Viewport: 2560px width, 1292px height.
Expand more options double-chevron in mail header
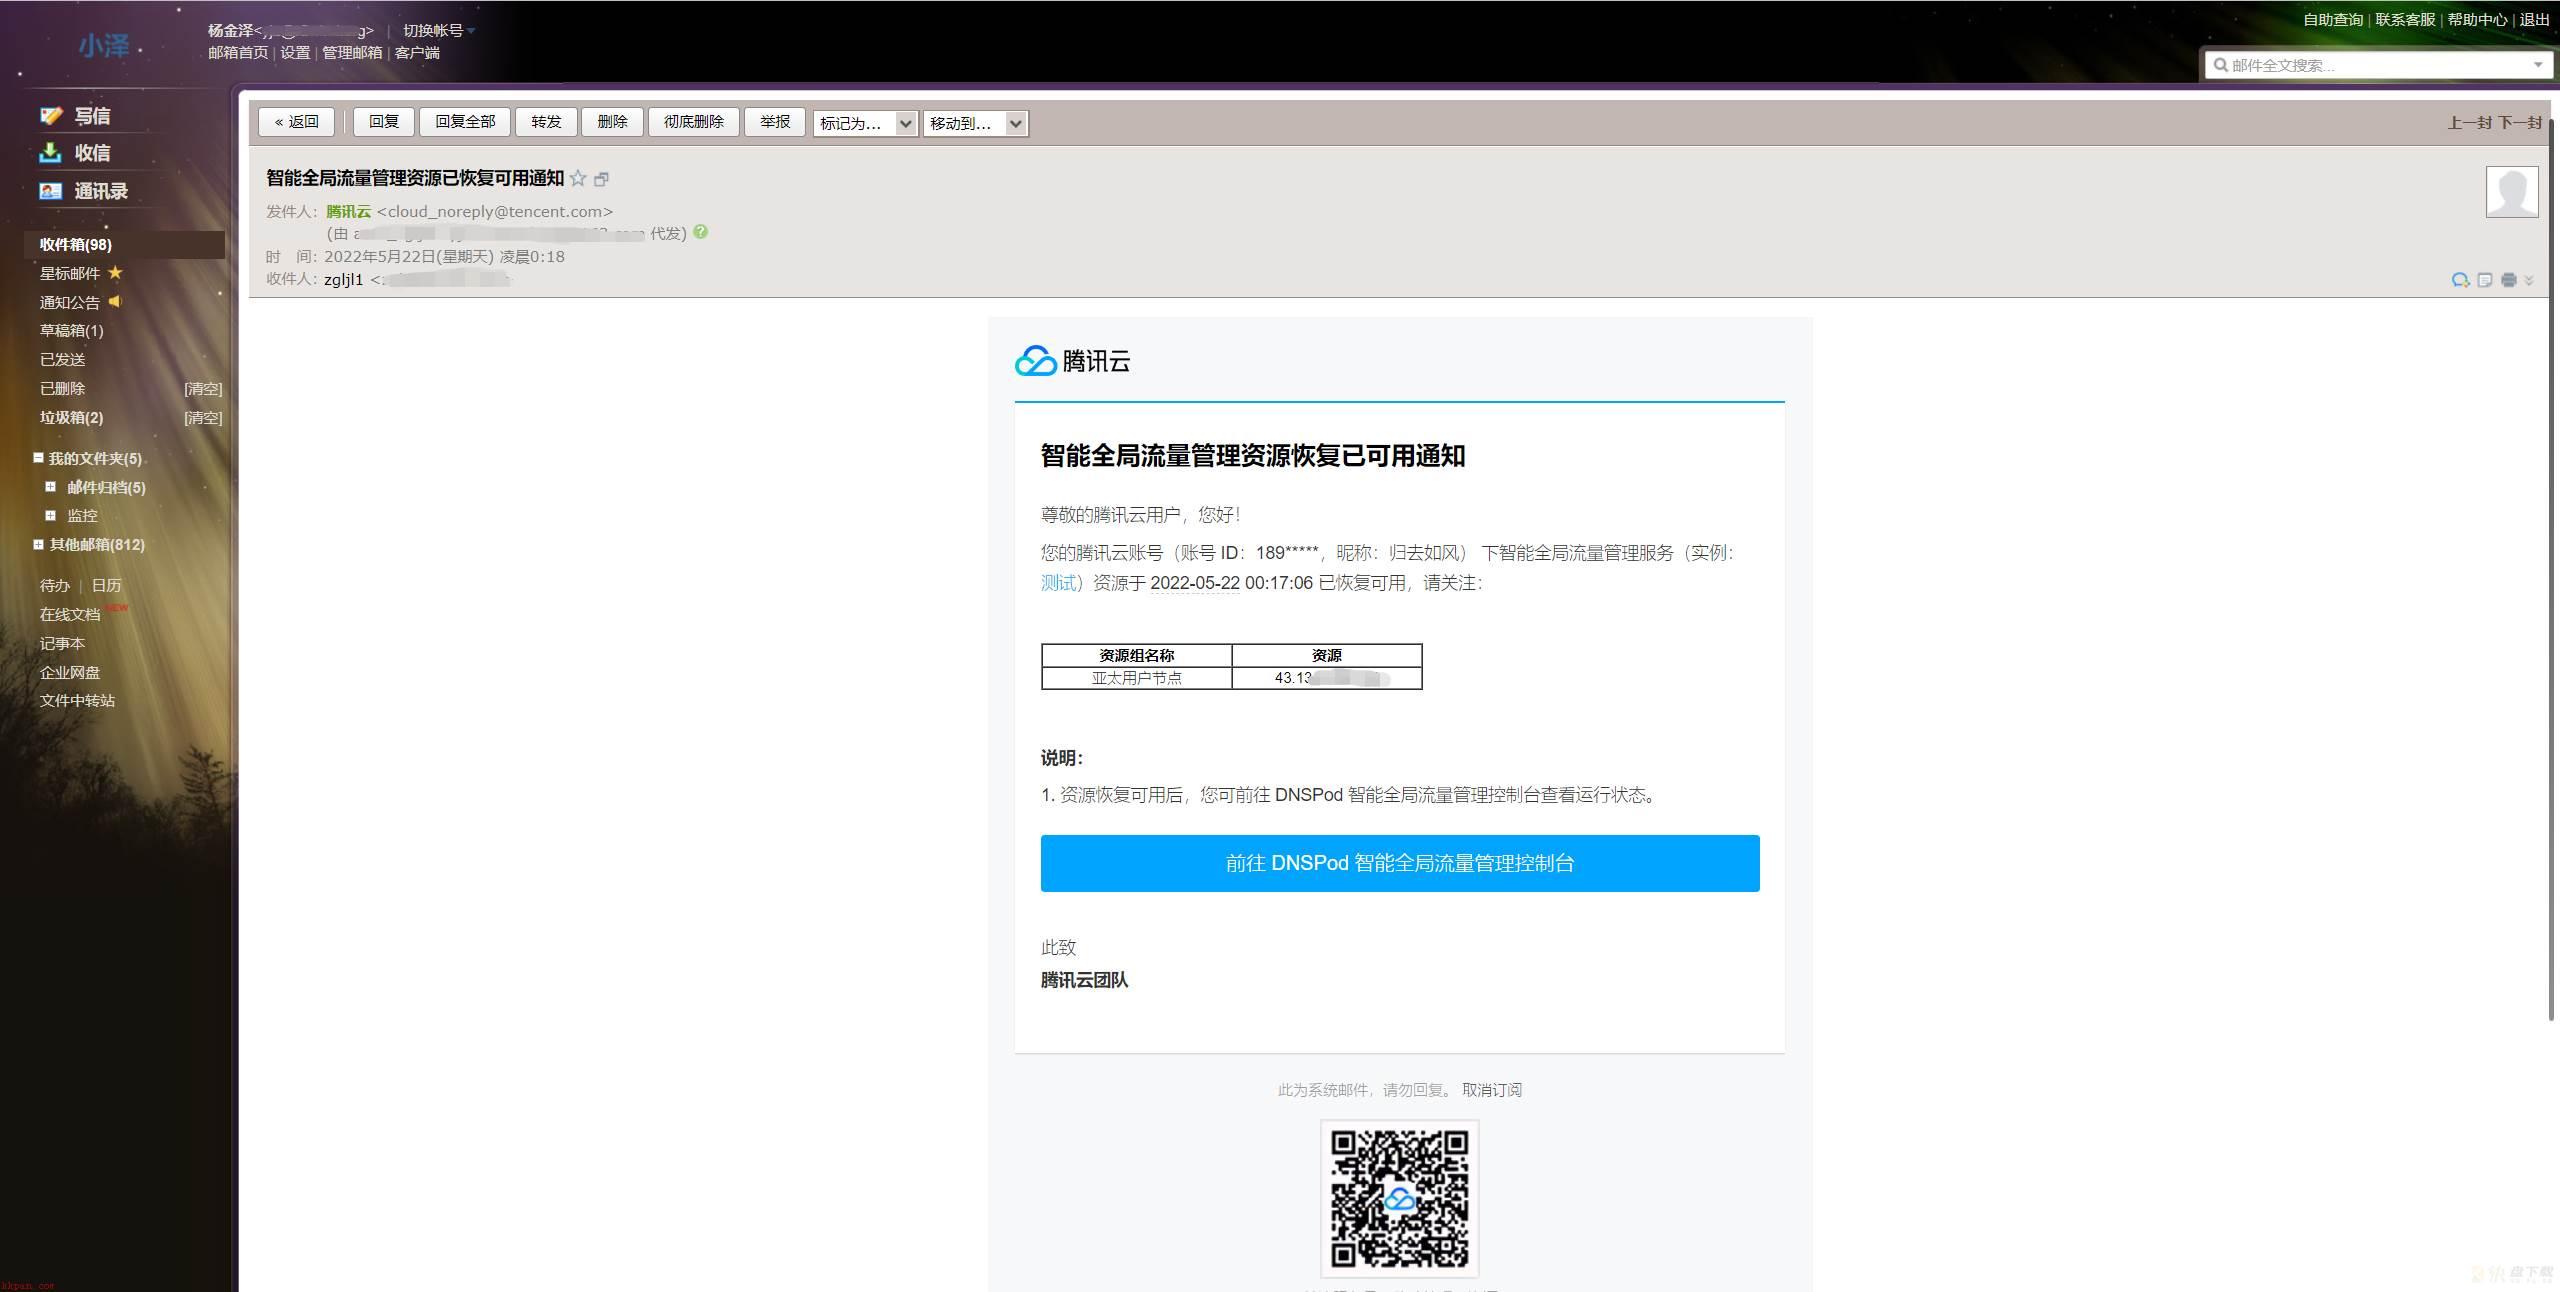click(x=2529, y=281)
